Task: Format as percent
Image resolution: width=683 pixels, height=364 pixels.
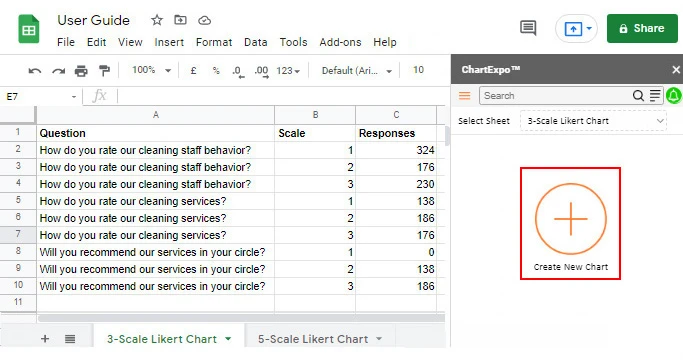Action: [x=216, y=71]
